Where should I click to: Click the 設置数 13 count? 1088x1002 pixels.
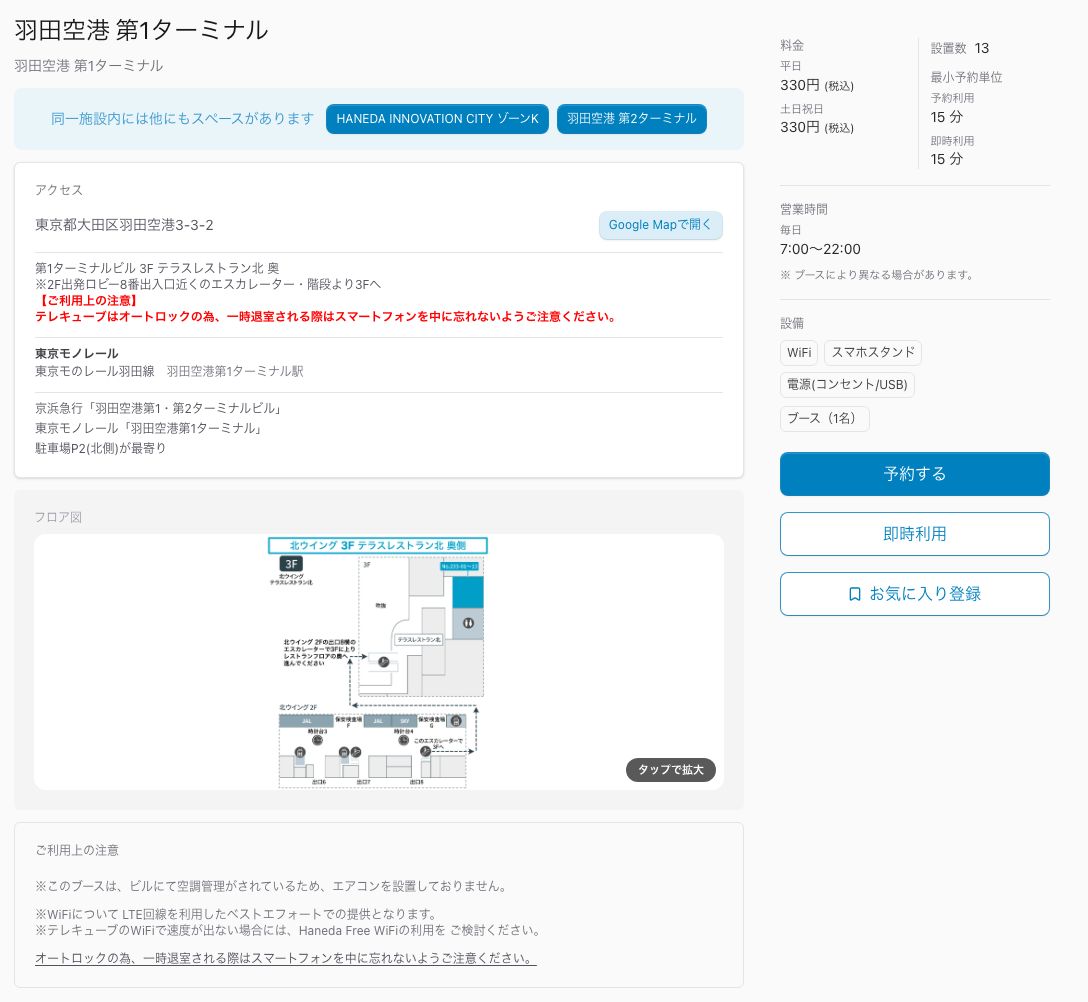pyautogui.click(x=960, y=48)
